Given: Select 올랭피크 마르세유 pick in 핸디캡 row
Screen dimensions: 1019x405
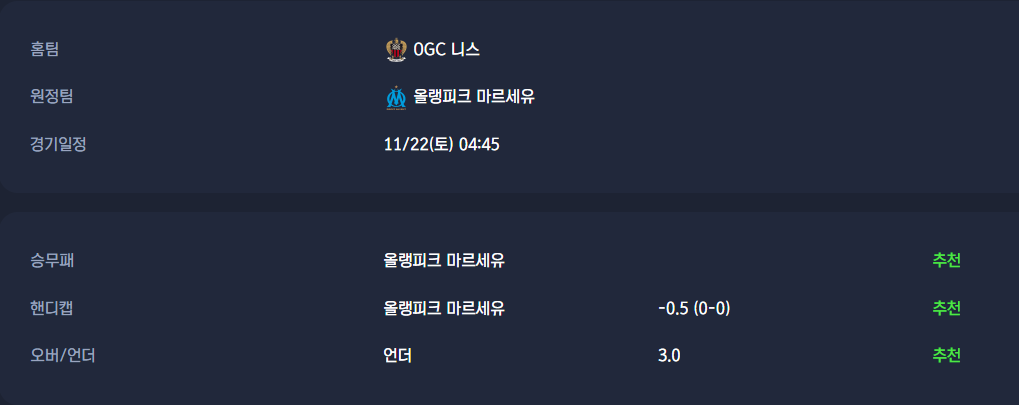Looking at the screenshot, I should pyautogui.click(x=444, y=308).
